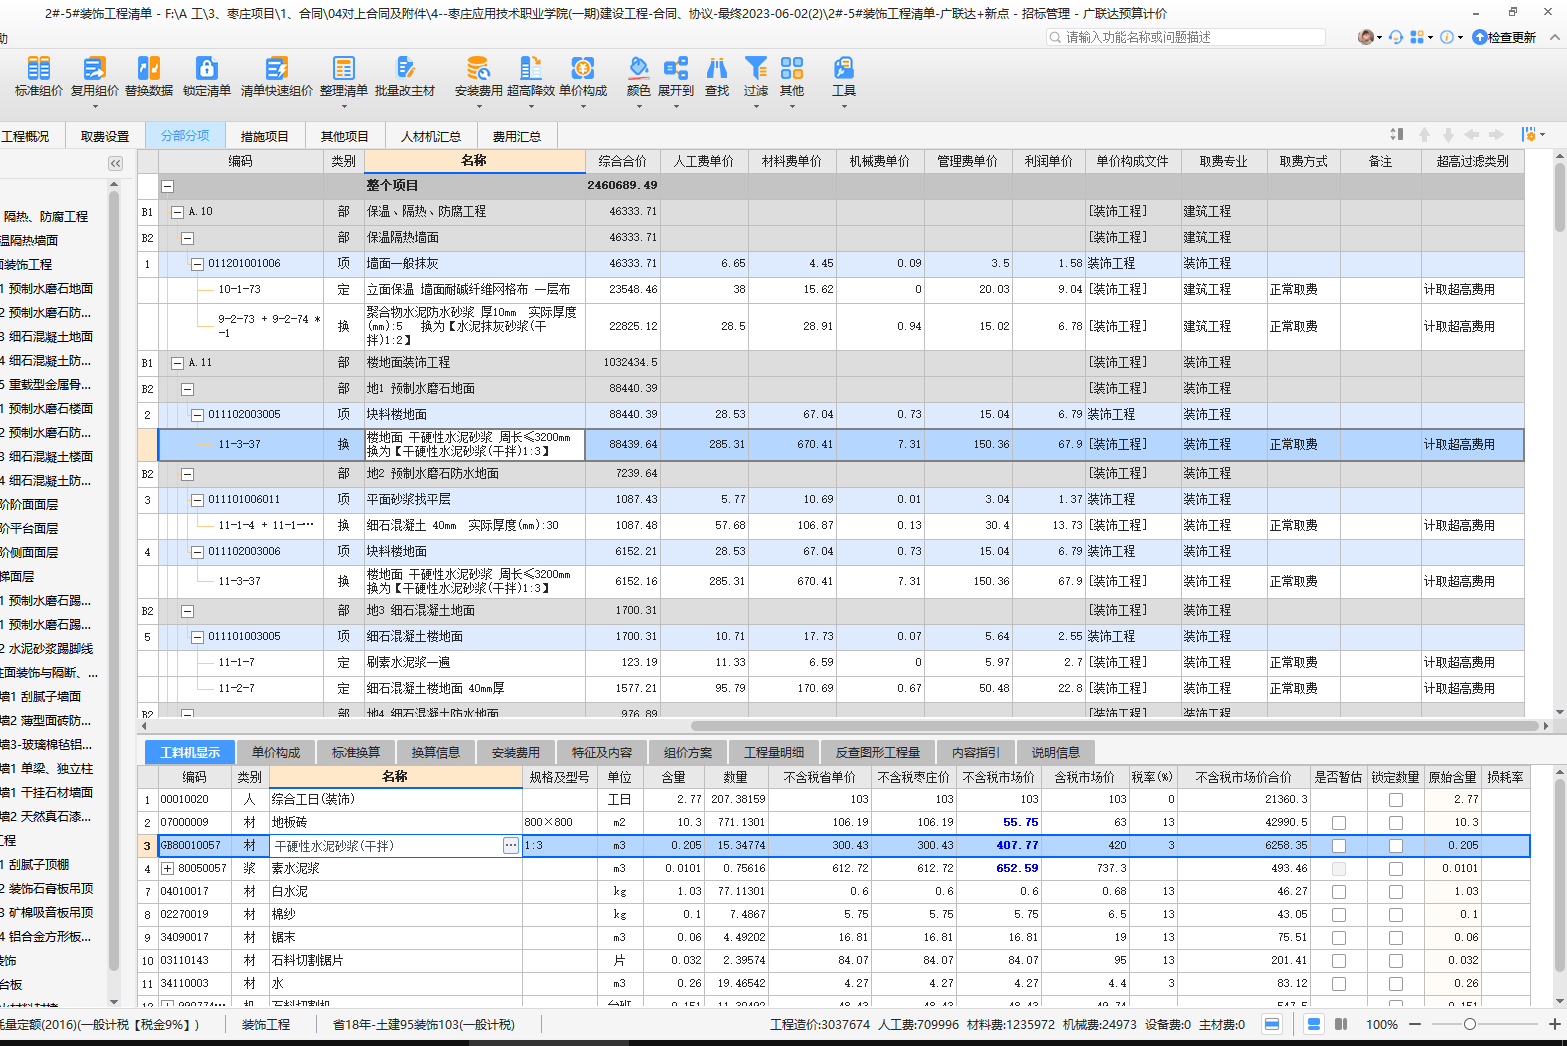This screenshot has width=1567, height=1046.
Task: Toggle 是否暂估 checkbox for 锯木 row
Action: [1338, 938]
